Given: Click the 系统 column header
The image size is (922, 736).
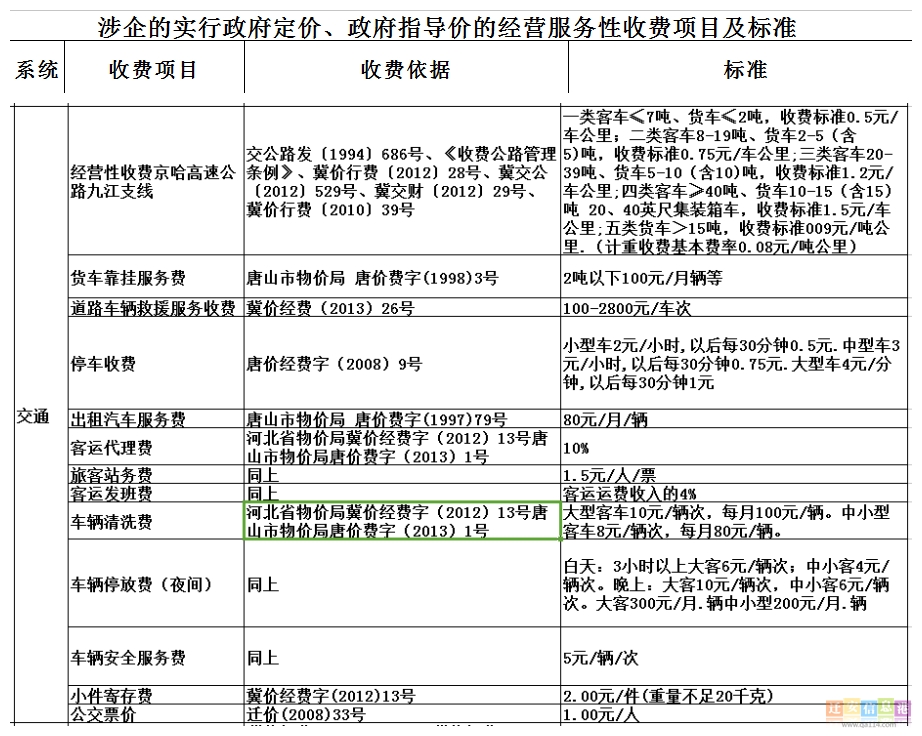Looking at the screenshot, I should 37,70.
